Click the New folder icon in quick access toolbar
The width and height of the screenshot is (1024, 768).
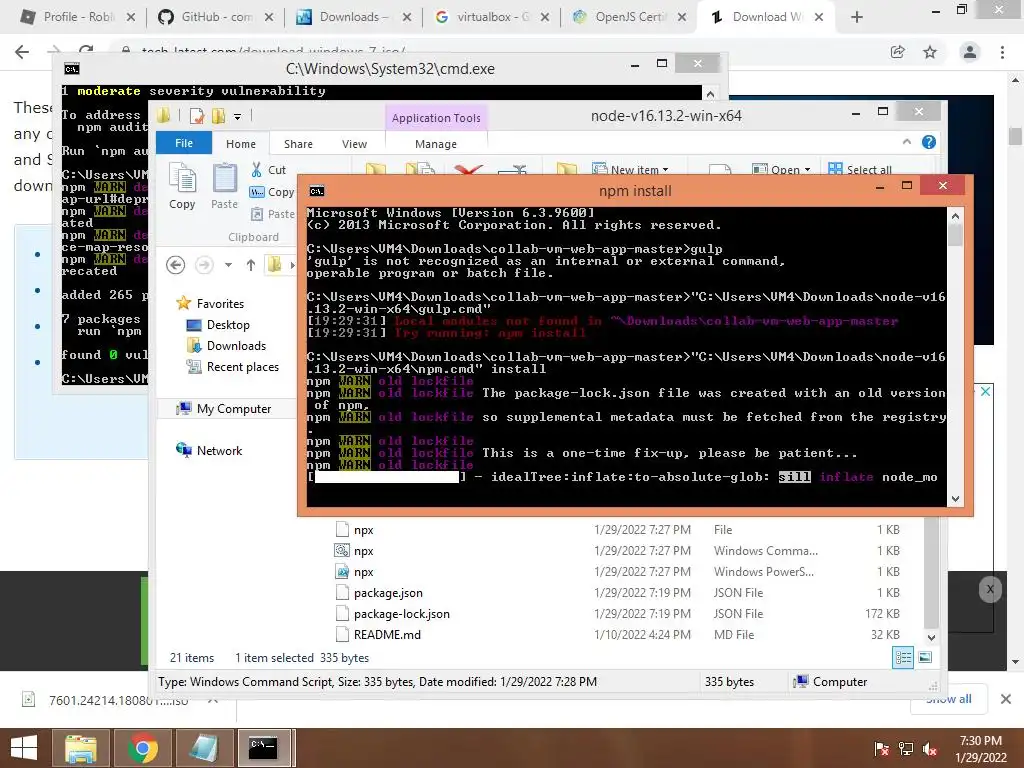218,116
